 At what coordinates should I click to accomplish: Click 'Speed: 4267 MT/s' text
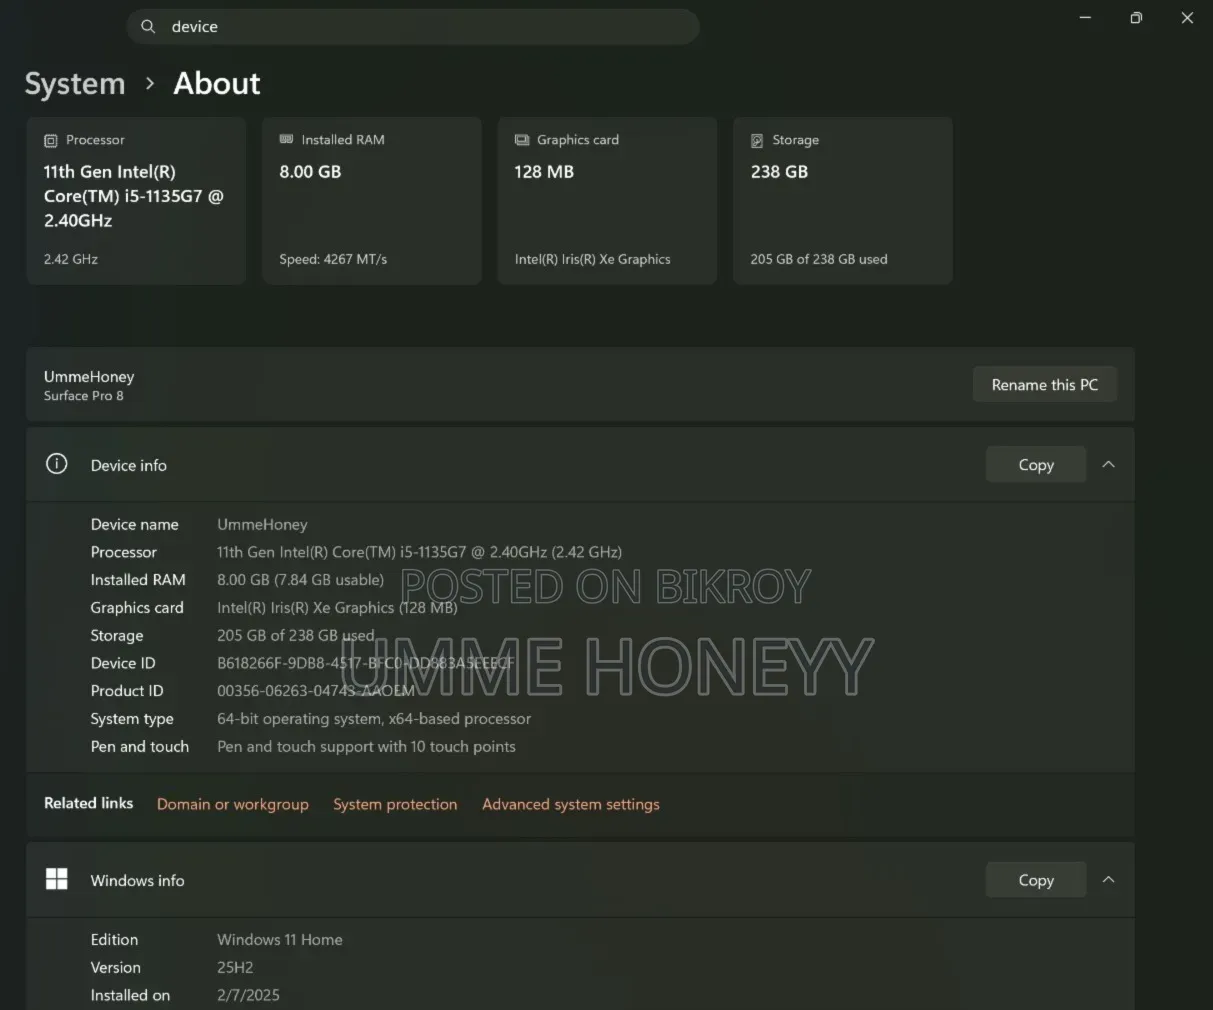tap(333, 259)
